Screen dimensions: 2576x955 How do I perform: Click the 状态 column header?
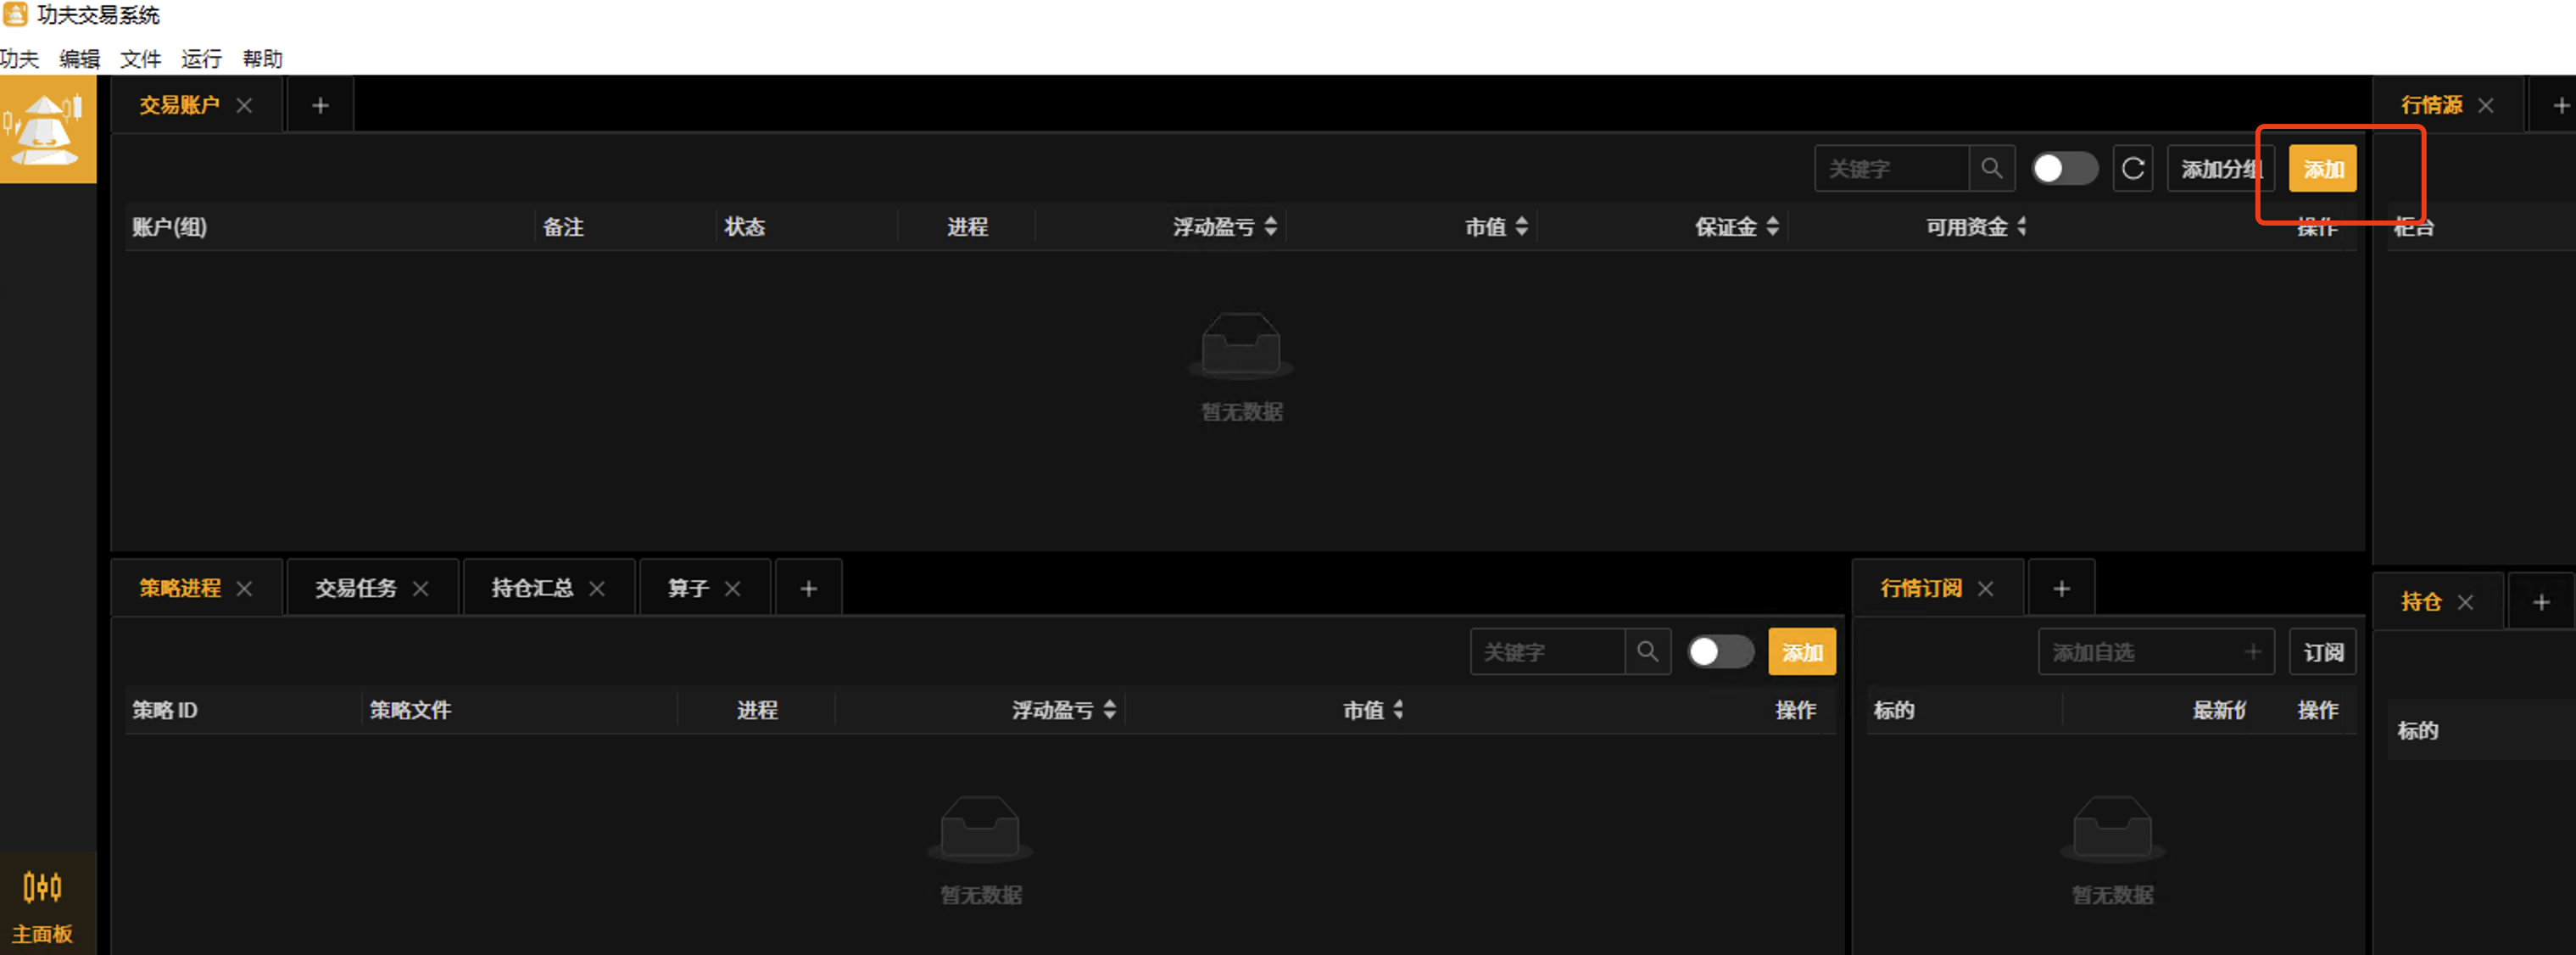click(x=744, y=227)
